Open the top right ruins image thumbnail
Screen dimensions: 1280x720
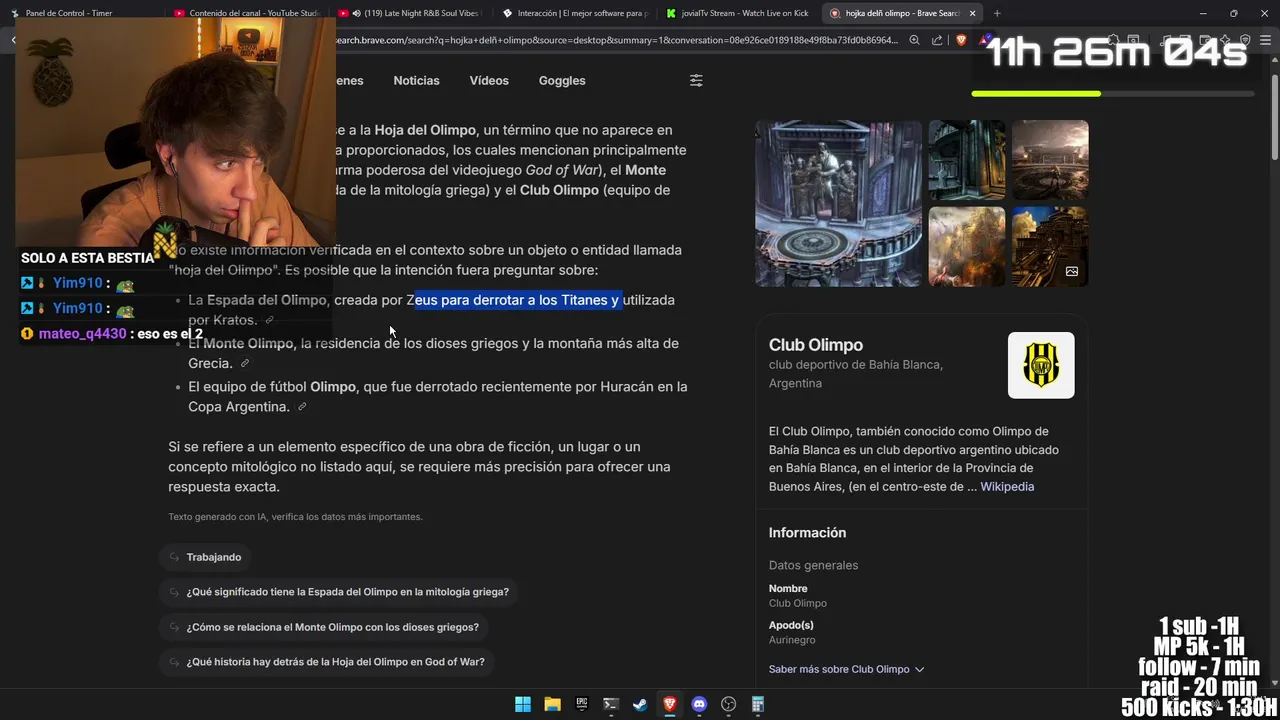1050,160
